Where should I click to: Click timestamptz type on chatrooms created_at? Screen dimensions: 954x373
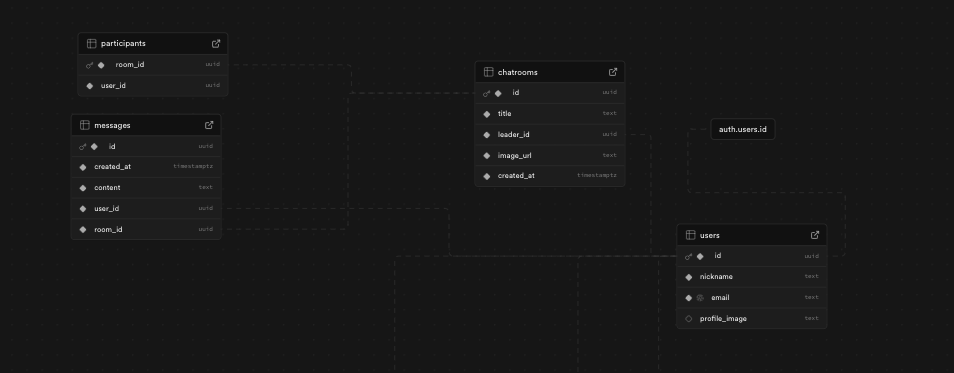597,176
